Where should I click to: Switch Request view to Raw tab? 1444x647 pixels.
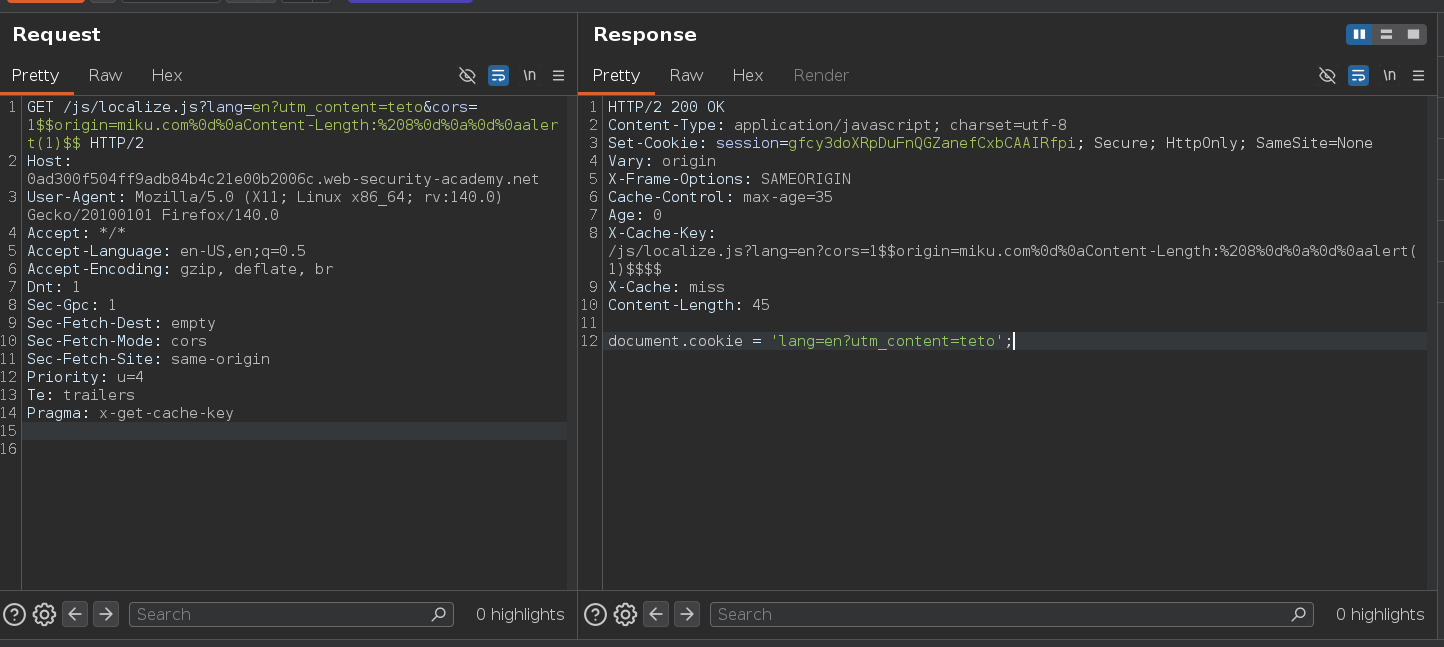(105, 75)
